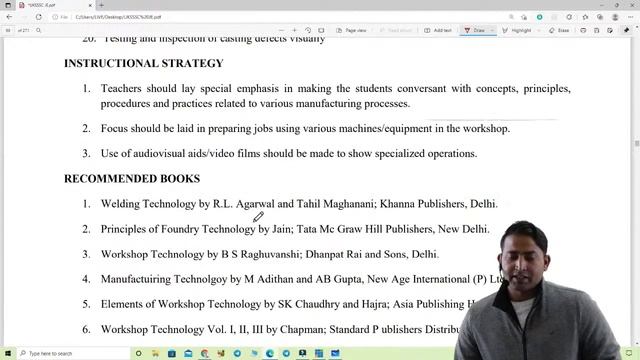Open the Page view option

click(351, 30)
